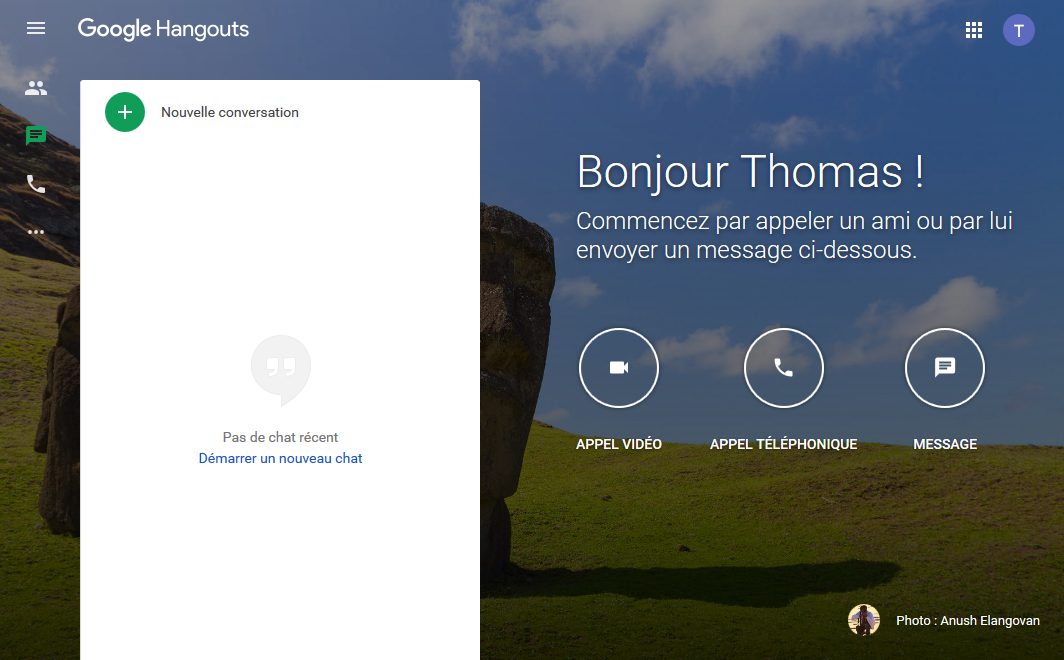
Task: Open the Google apps grid launcher
Action: click(x=974, y=30)
